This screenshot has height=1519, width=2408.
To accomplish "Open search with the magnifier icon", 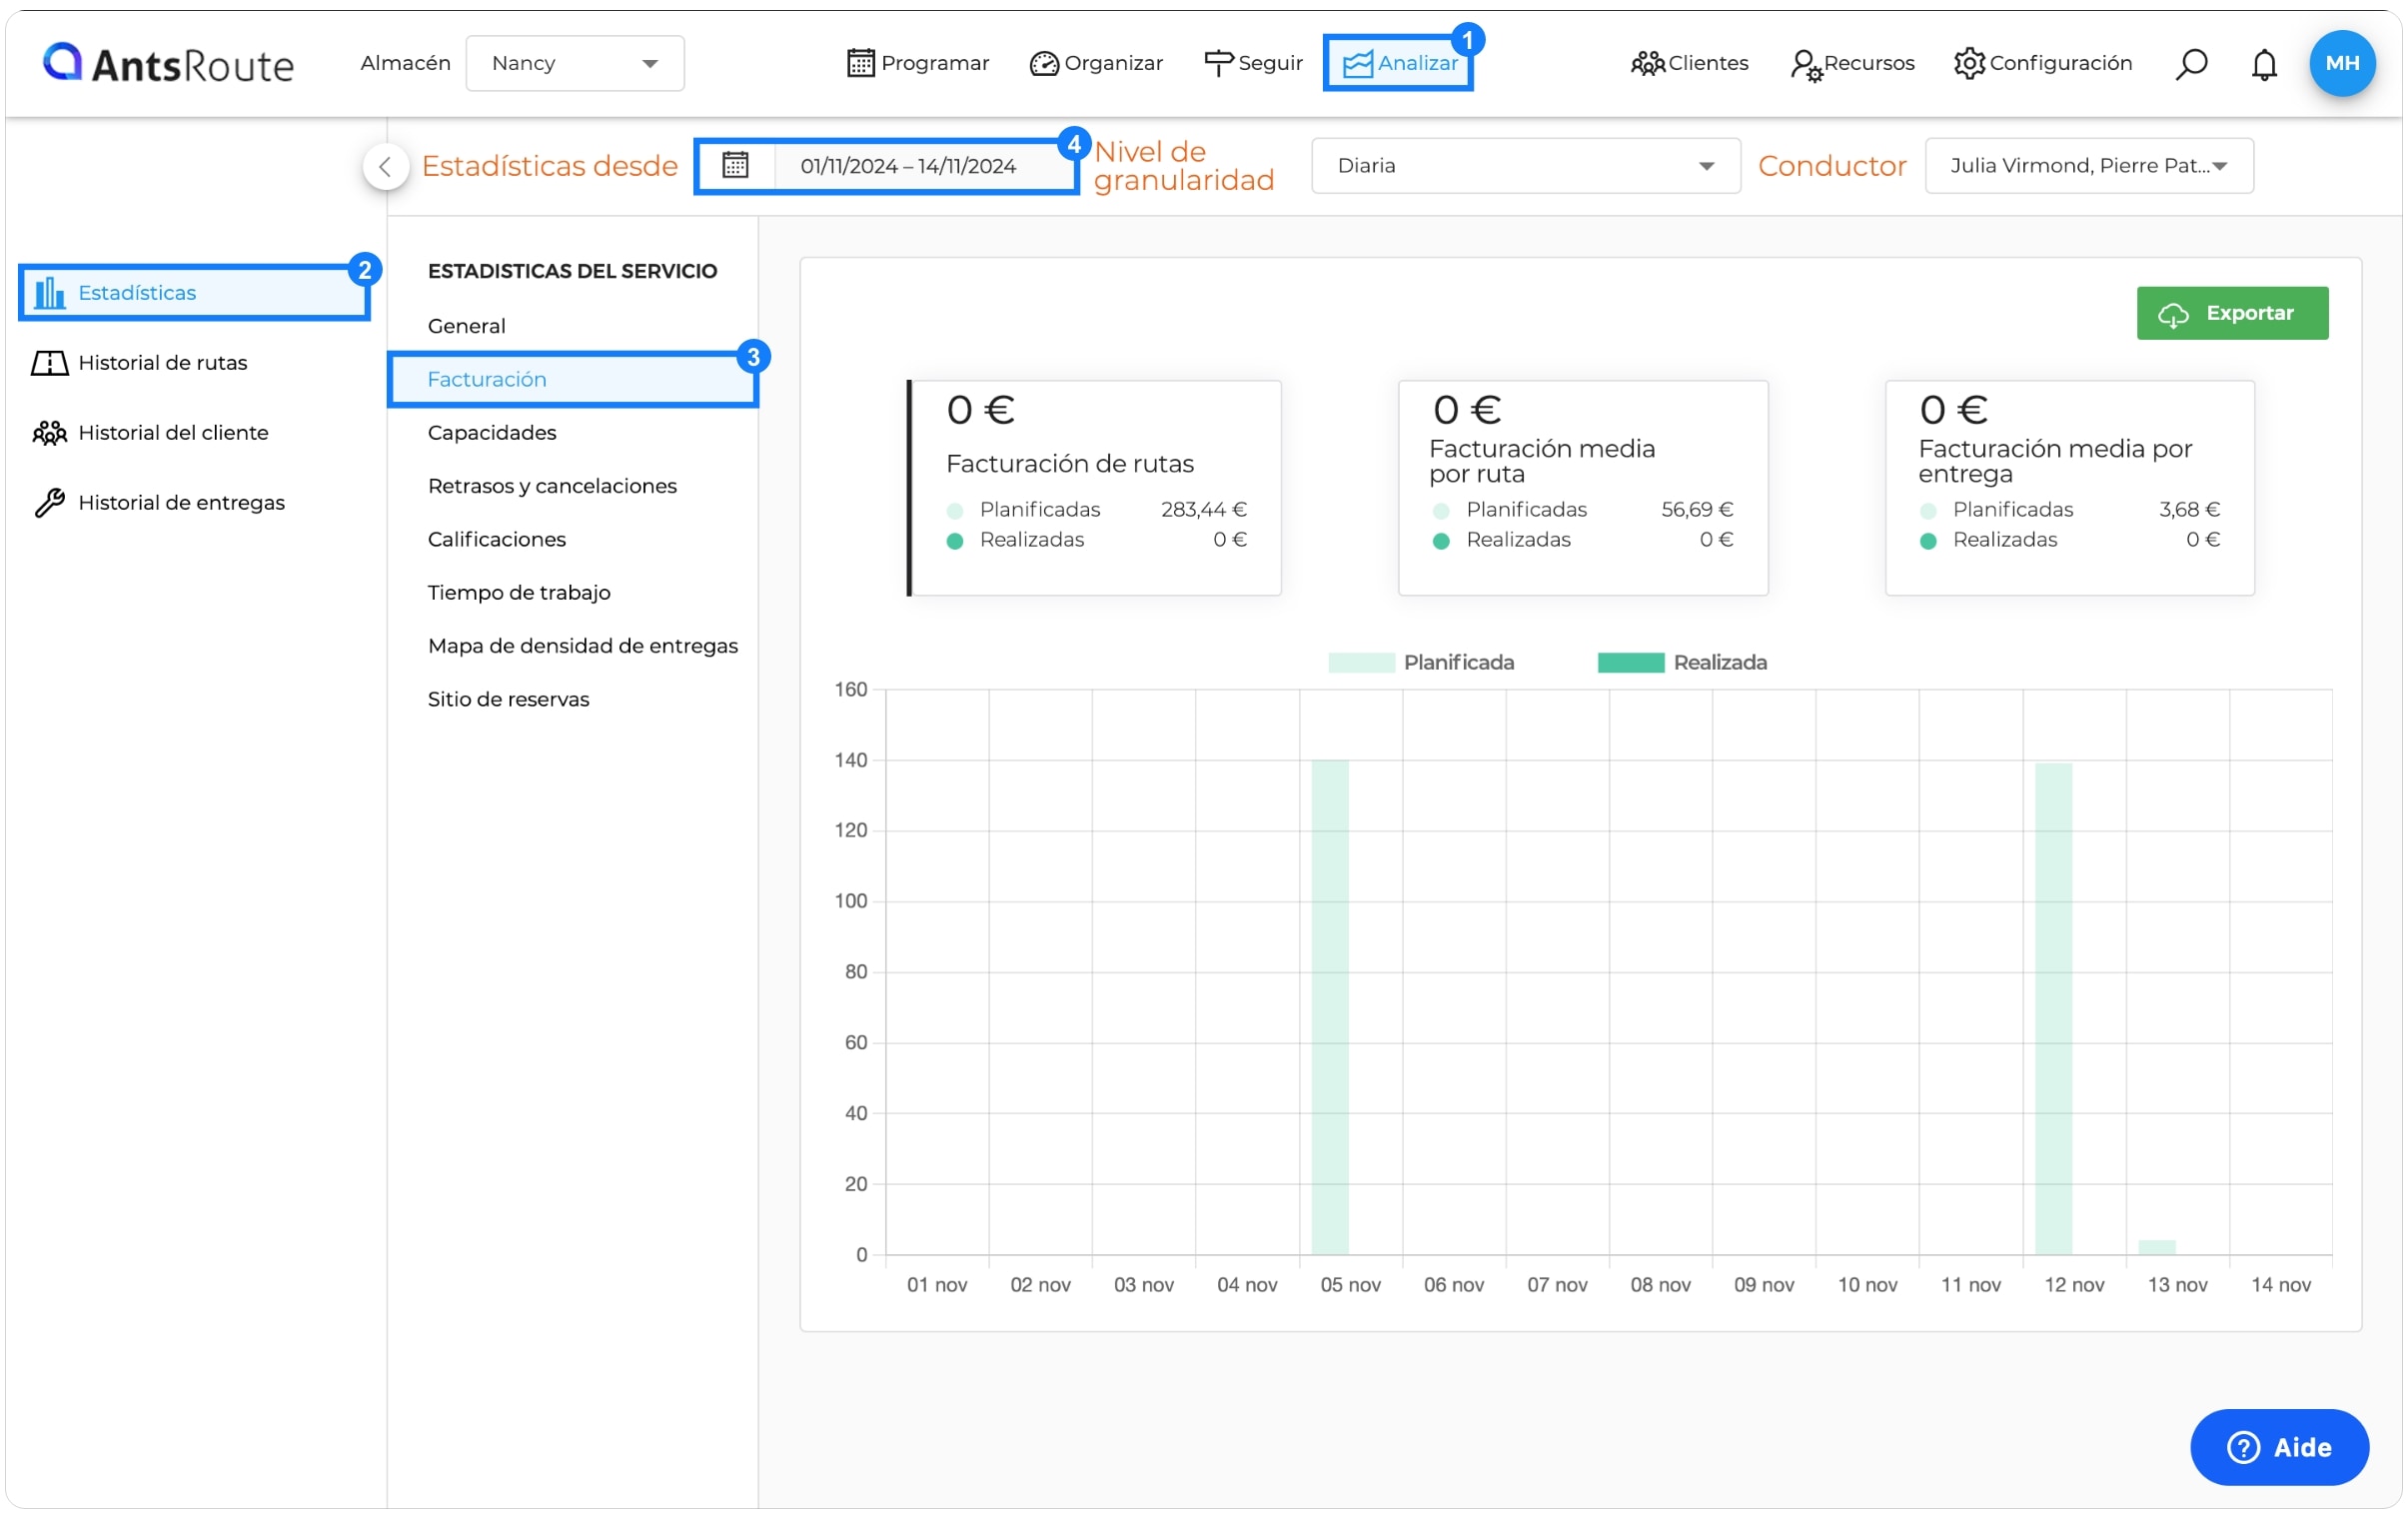I will [x=2190, y=64].
